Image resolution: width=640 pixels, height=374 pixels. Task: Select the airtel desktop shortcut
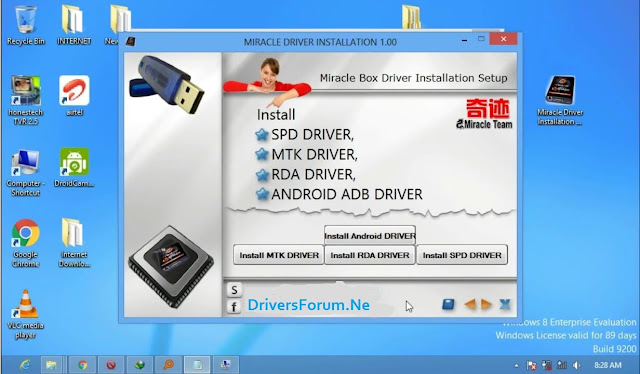(74, 96)
